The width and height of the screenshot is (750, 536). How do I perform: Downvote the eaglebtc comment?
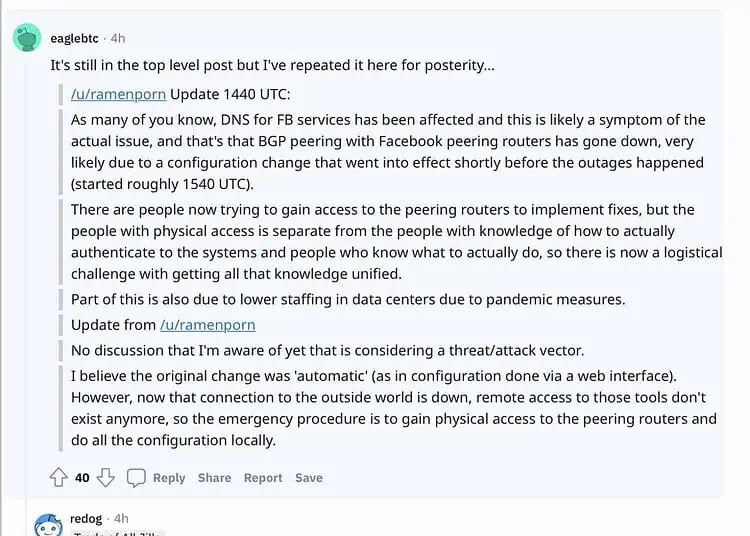[x=106, y=478]
